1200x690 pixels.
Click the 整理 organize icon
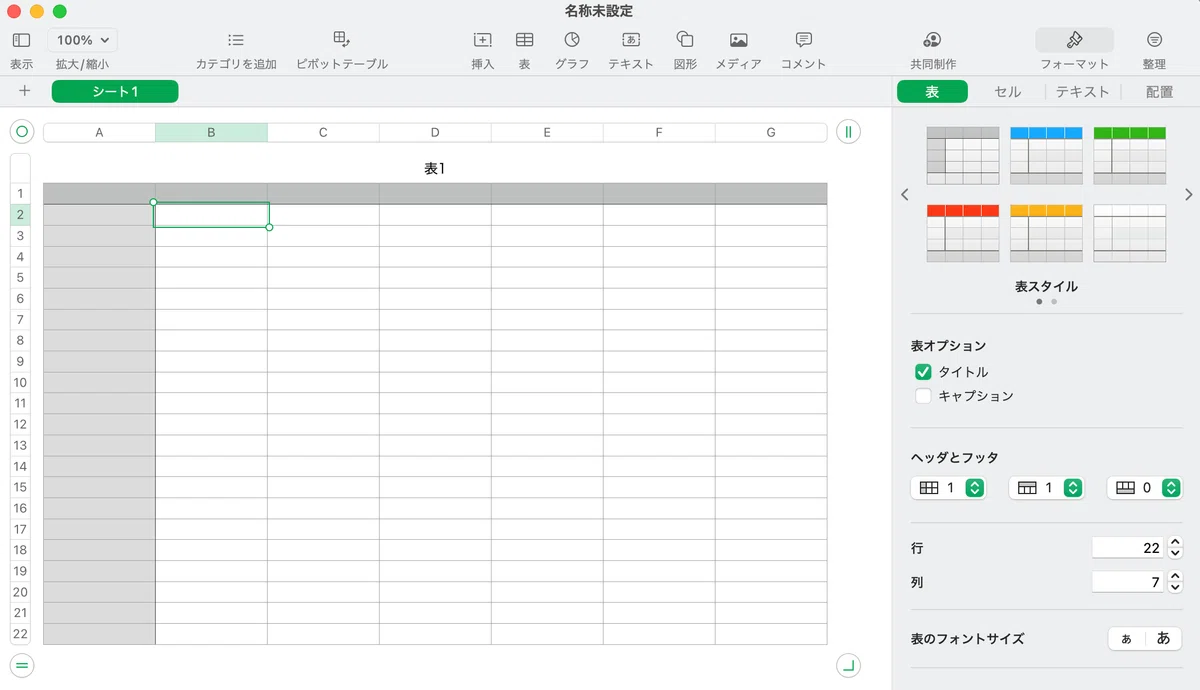(x=1154, y=40)
